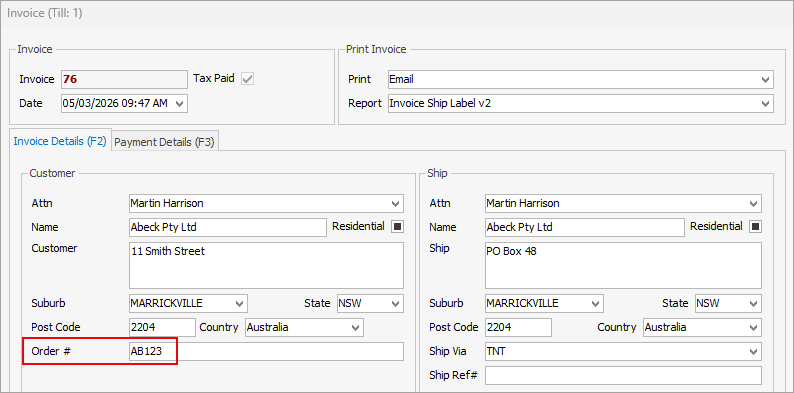This screenshot has height=393, width=794.
Task: Click the Order # label
Action: coord(51,351)
